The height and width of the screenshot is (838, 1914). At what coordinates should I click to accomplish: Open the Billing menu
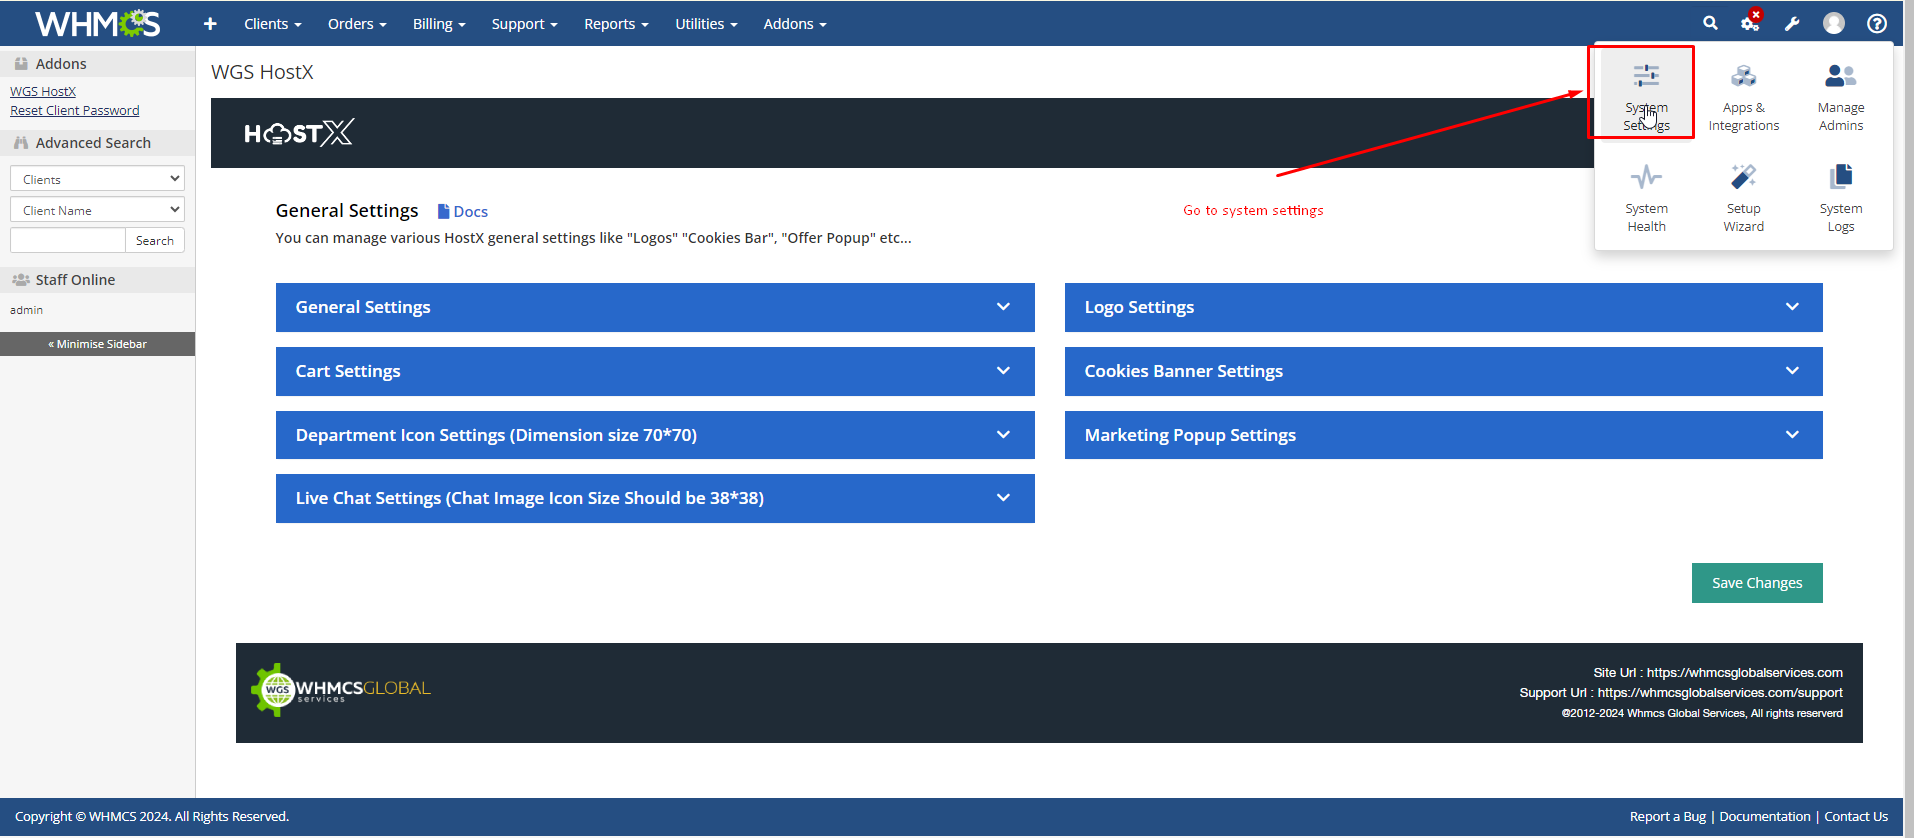click(438, 24)
